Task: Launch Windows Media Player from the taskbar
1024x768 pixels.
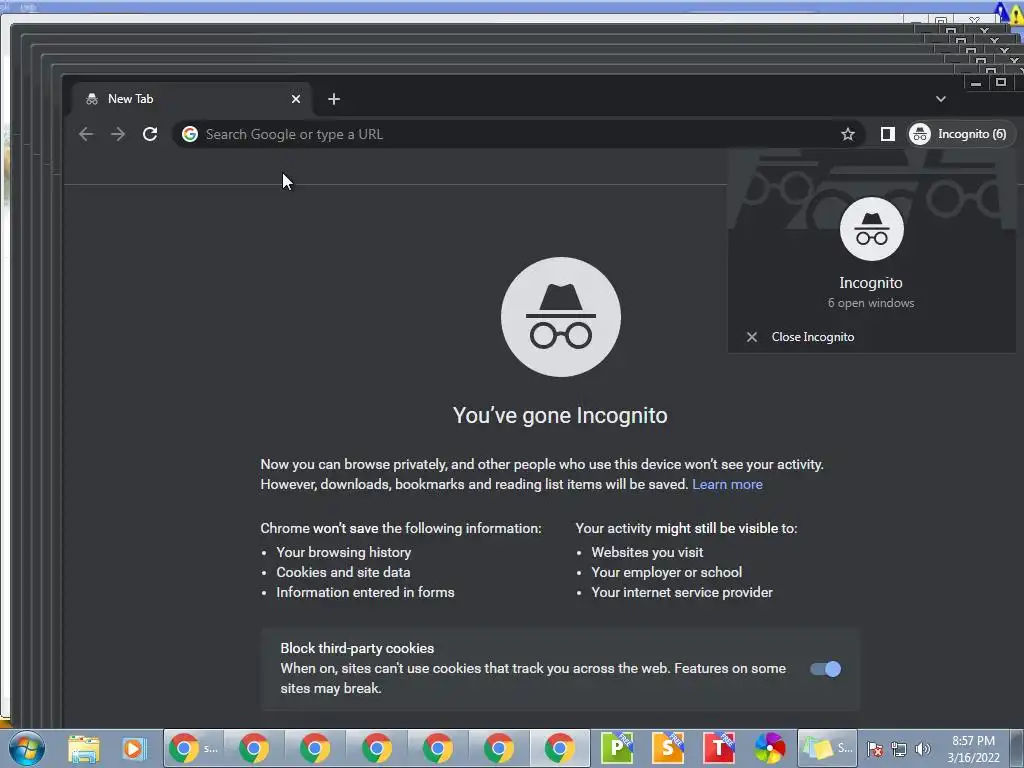Action: coord(133,748)
